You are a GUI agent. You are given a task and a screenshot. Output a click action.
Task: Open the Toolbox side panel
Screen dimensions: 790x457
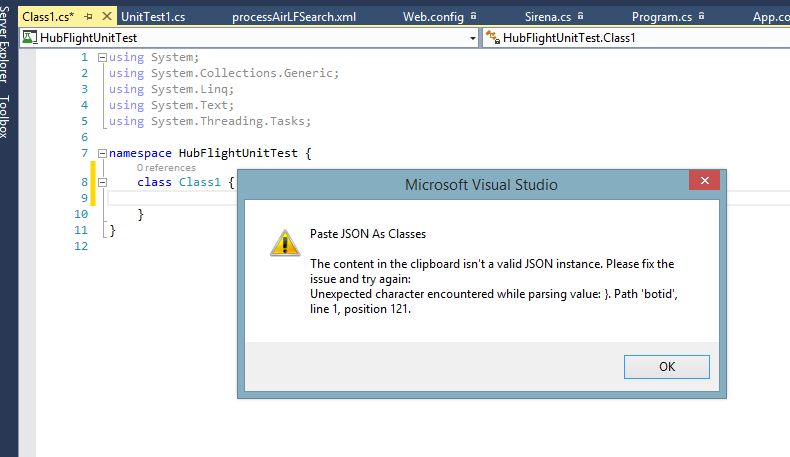(5, 116)
